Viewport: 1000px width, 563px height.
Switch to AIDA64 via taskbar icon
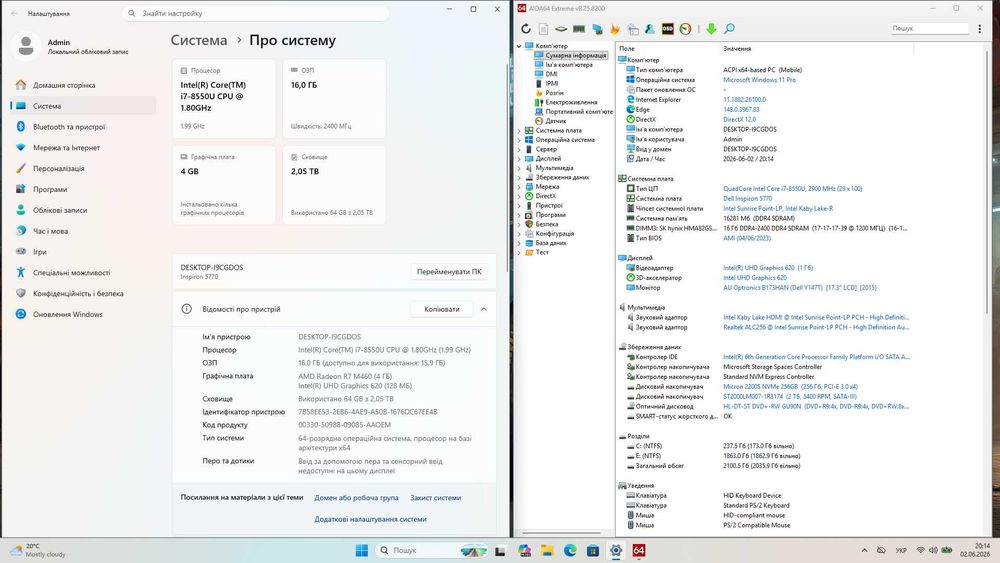coord(638,550)
